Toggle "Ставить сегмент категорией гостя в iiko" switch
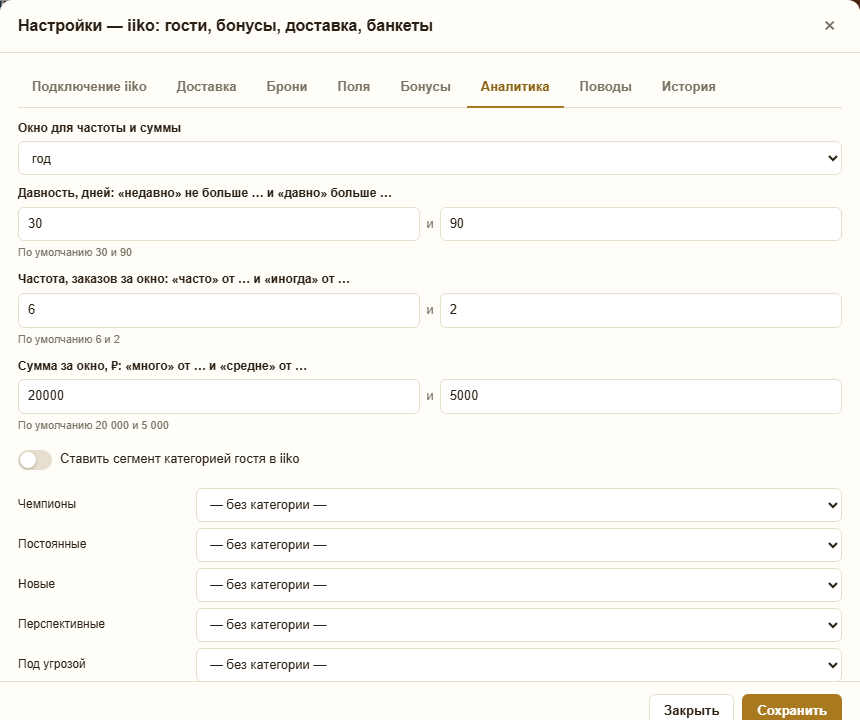This screenshot has height=720, width=860. pos(35,460)
